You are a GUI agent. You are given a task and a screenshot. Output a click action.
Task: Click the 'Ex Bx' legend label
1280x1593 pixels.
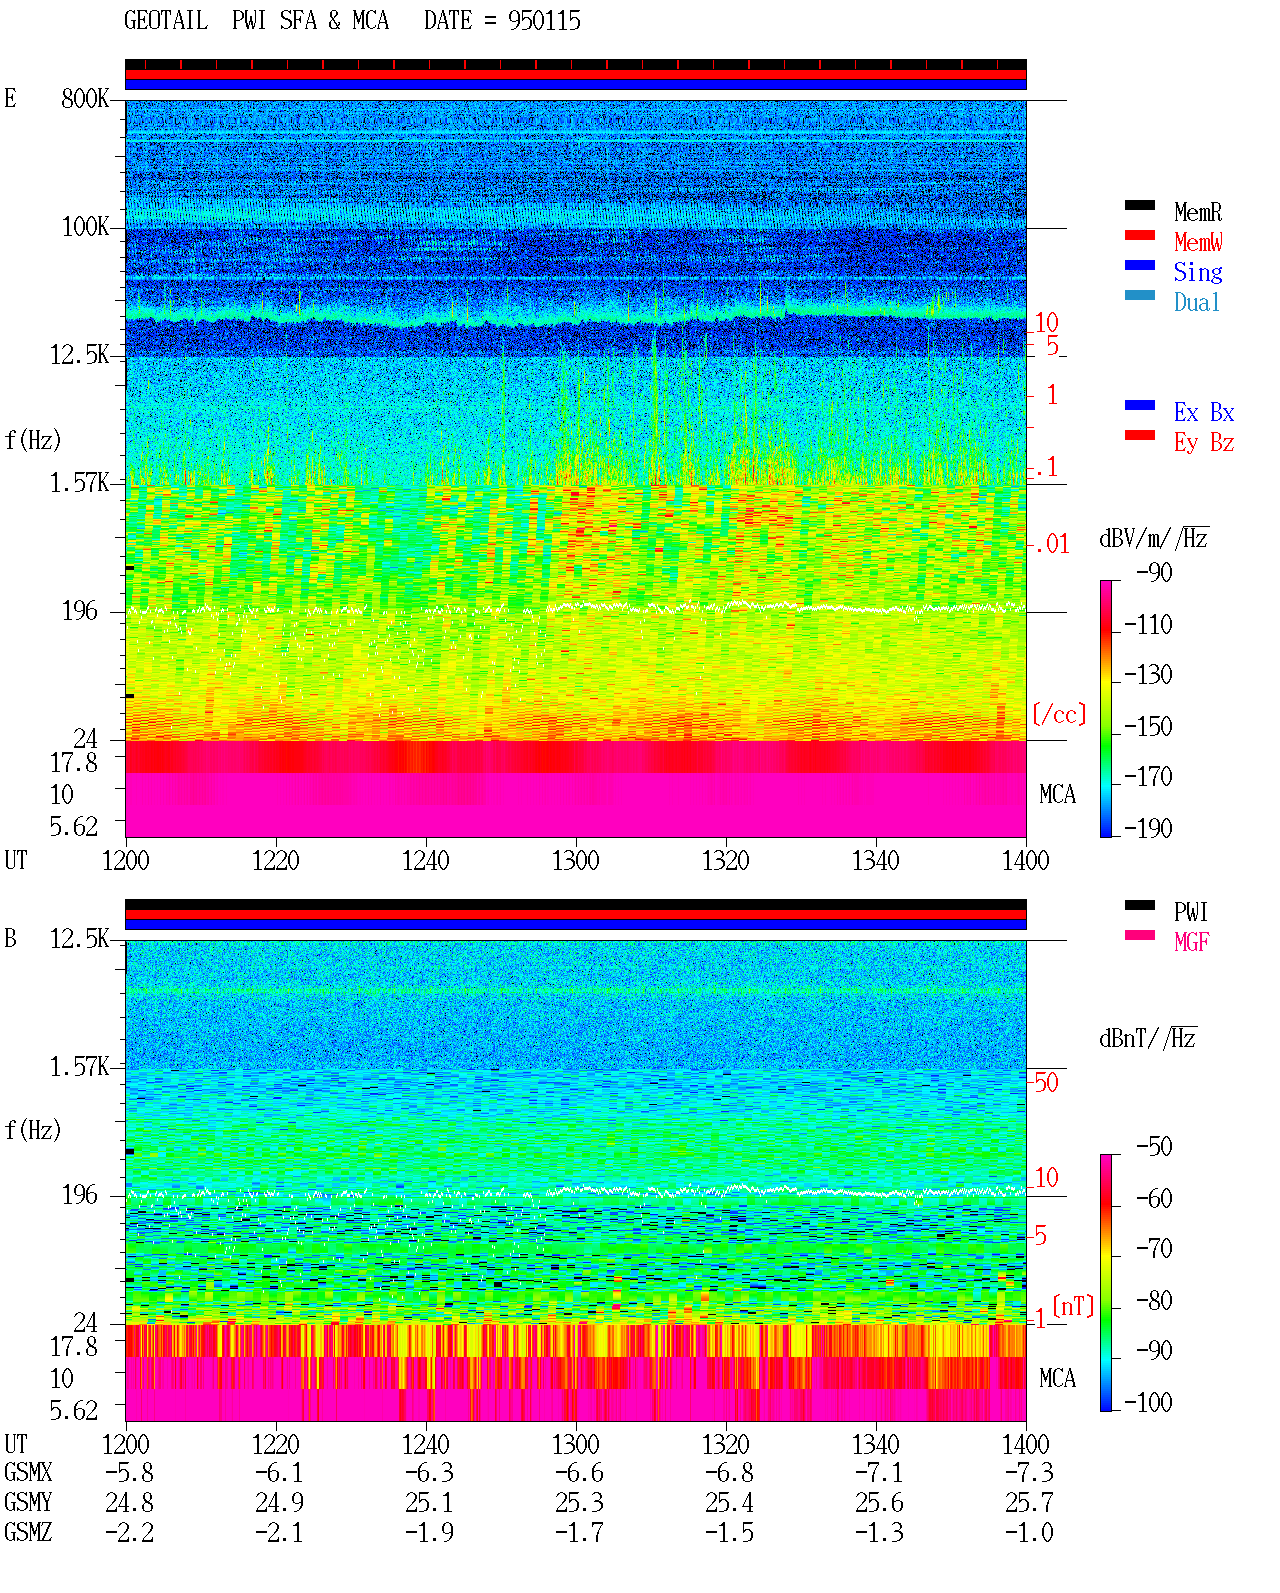click(1204, 412)
